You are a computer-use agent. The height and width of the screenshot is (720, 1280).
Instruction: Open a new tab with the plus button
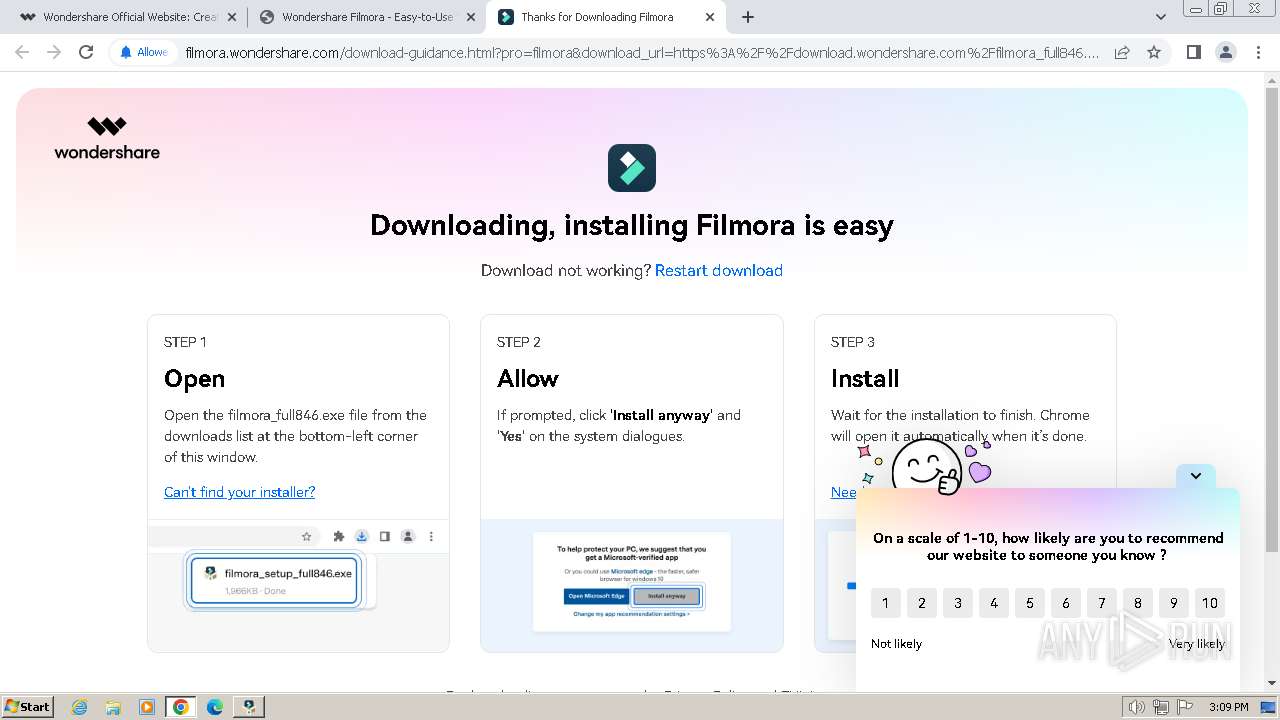(748, 17)
